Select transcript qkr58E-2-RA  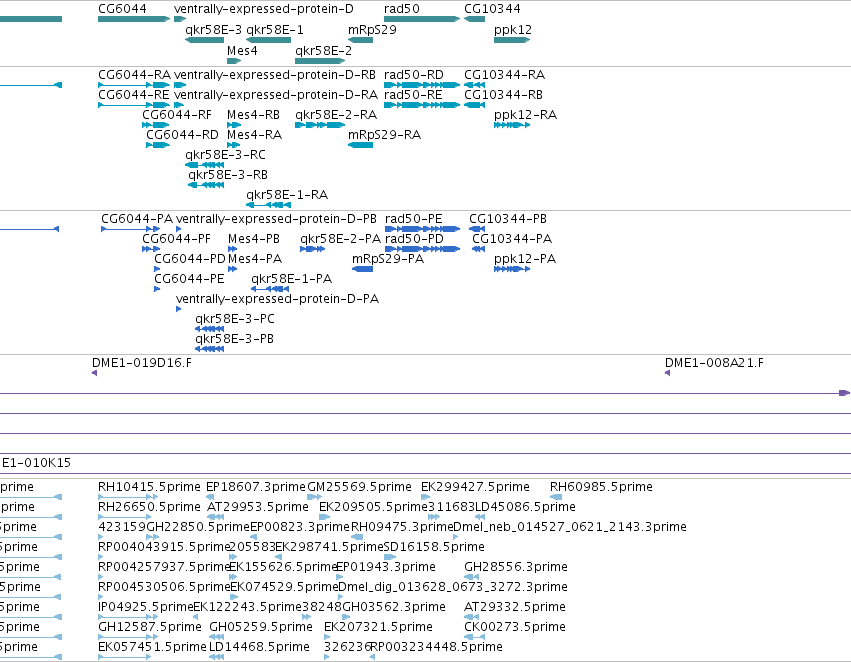click(x=336, y=115)
